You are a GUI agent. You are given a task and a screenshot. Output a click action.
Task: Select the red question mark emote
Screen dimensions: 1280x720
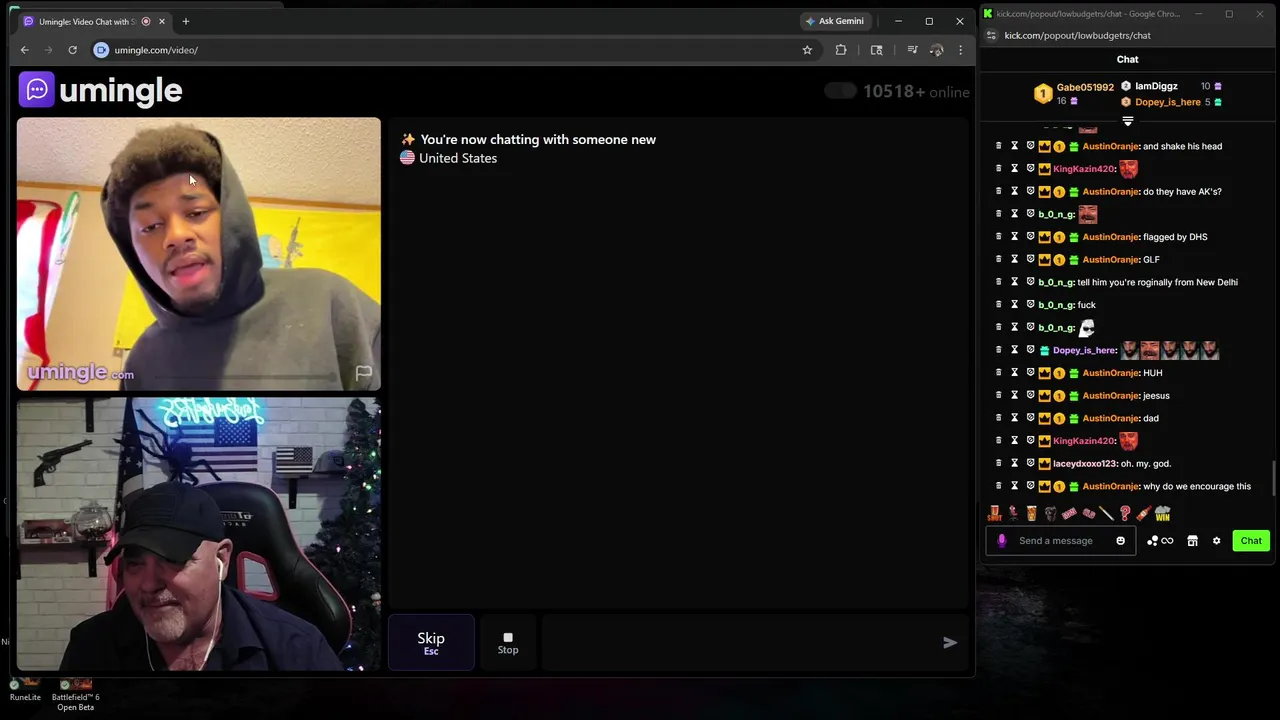(1125, 513)
